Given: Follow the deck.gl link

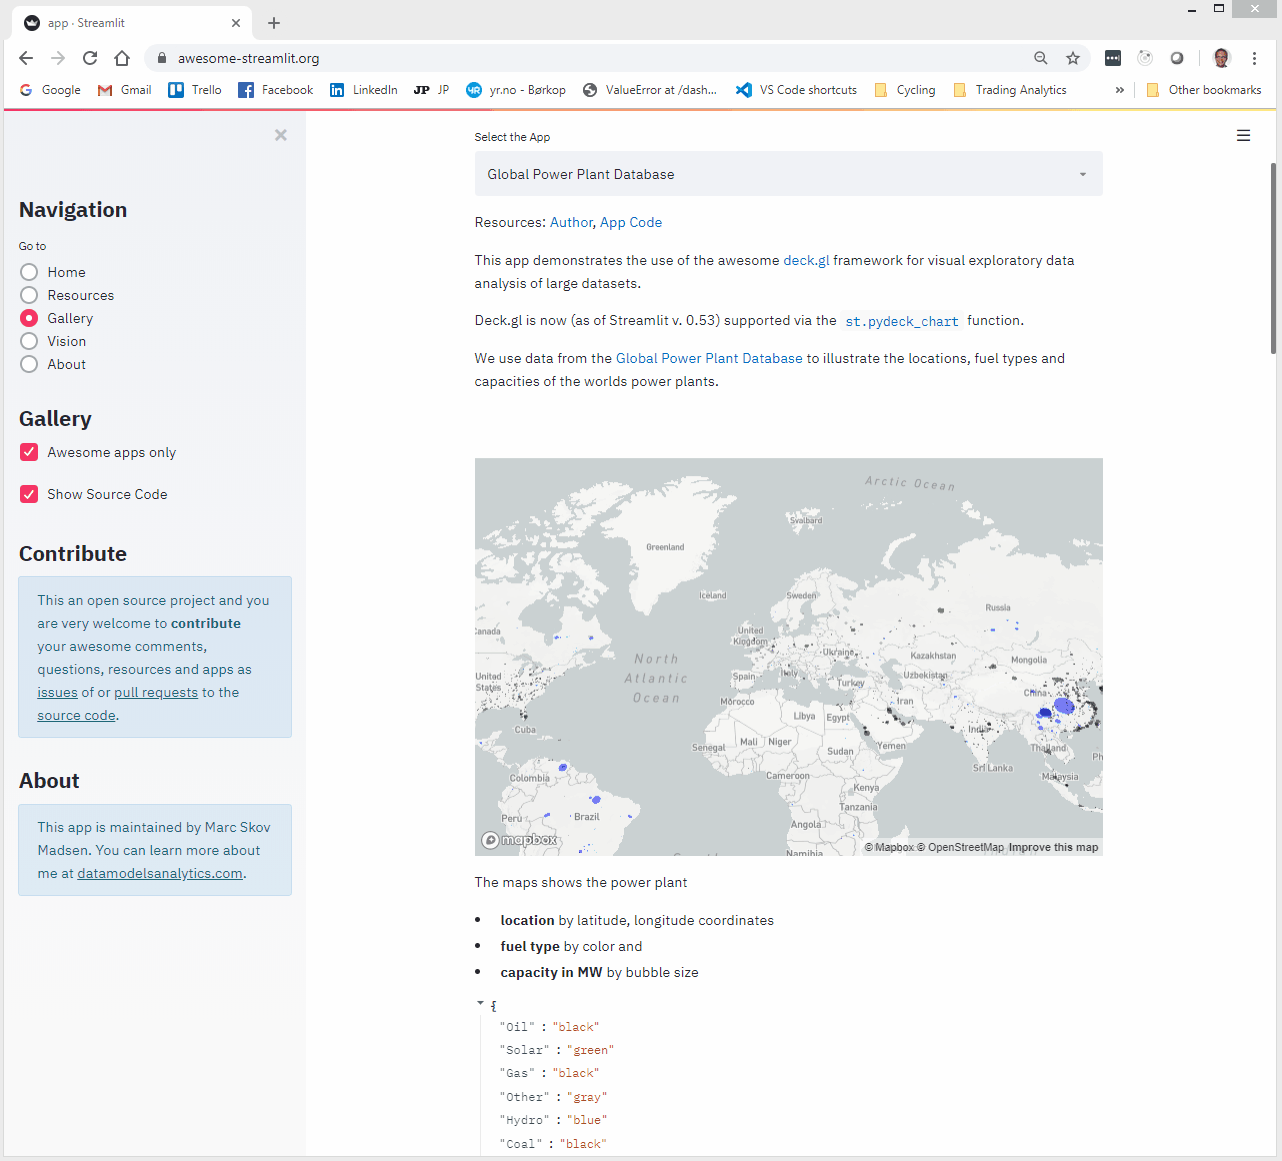Looking at the screenshot, I should coord(806,260).
